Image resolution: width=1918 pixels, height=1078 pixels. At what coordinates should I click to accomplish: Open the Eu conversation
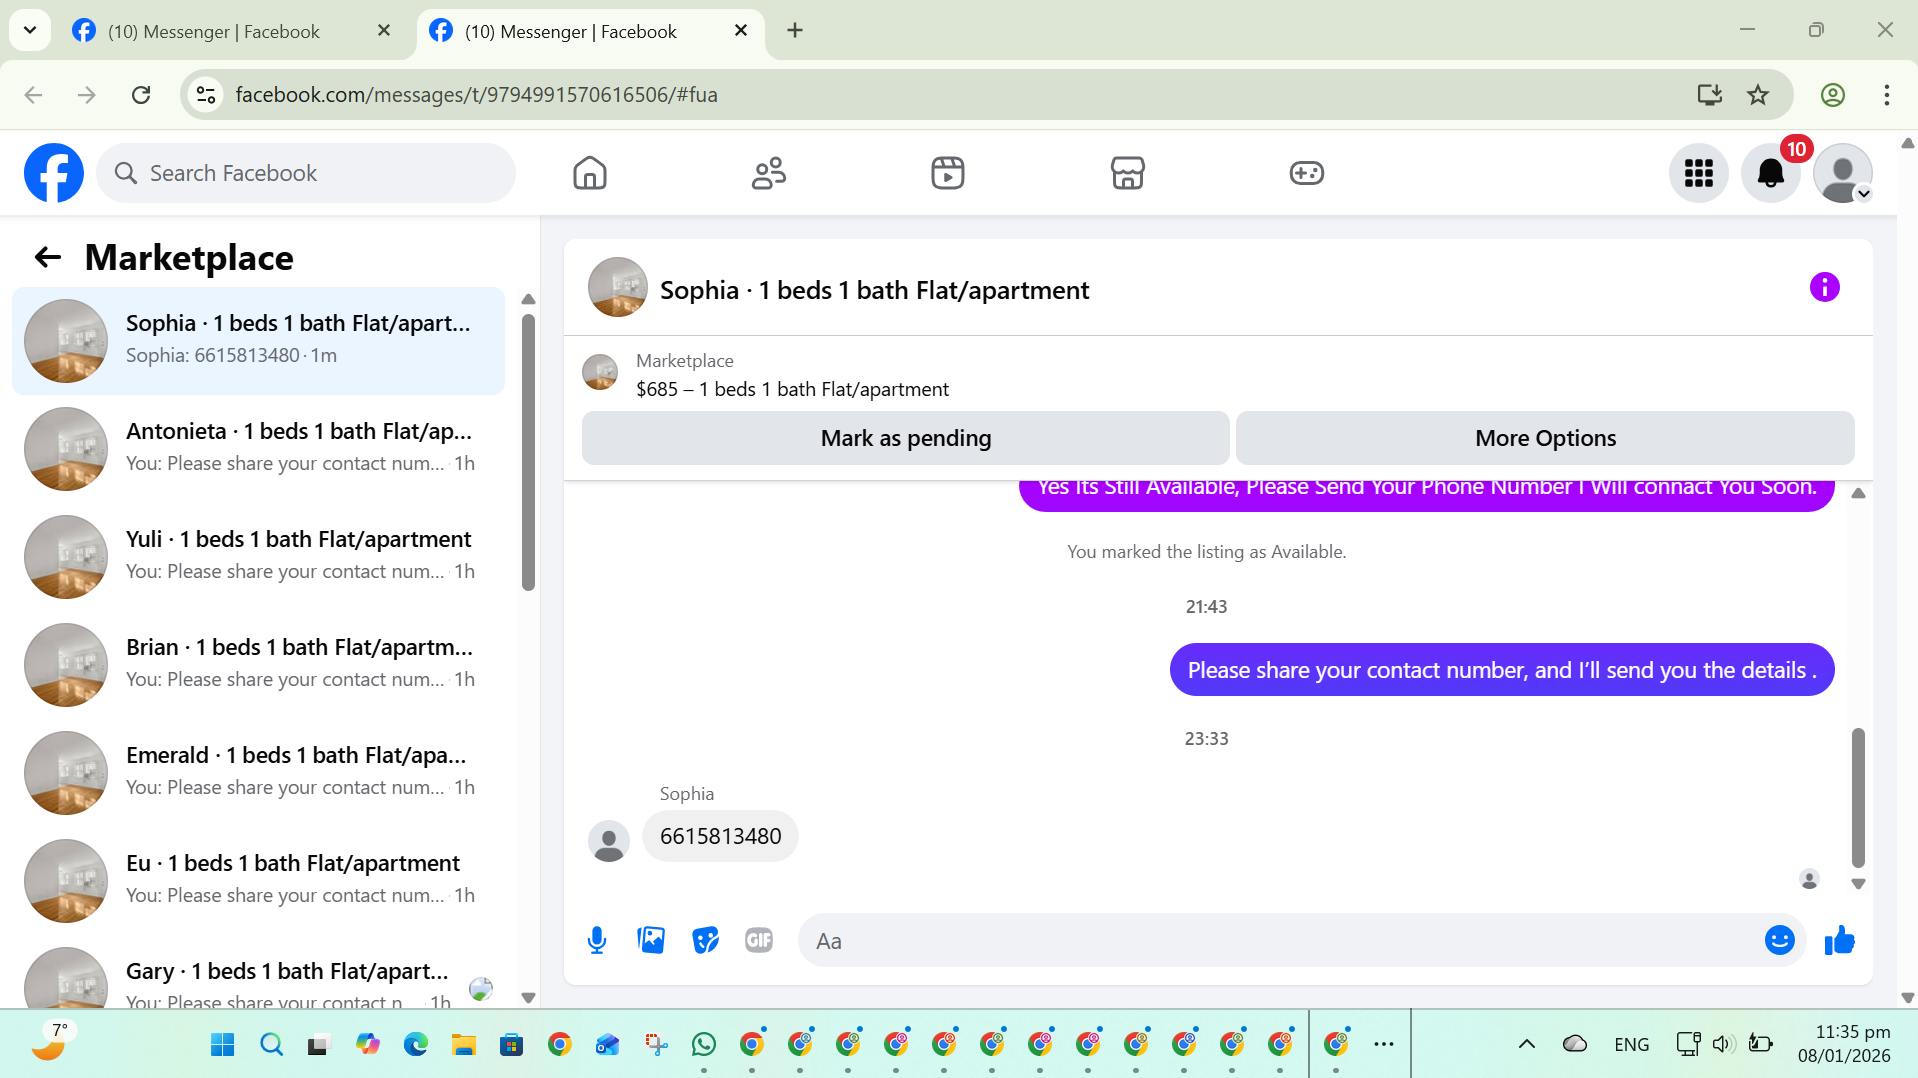(258, 881)
